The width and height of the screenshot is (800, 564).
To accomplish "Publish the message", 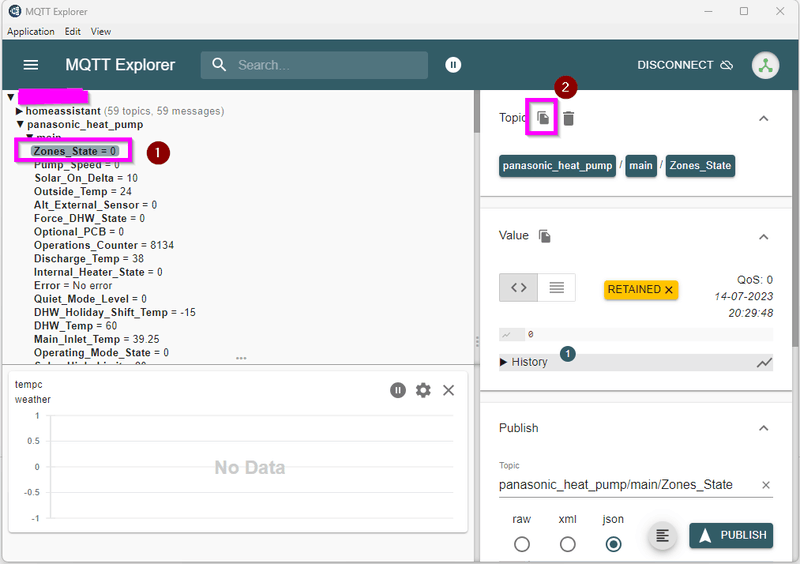I will coord(731,535).
